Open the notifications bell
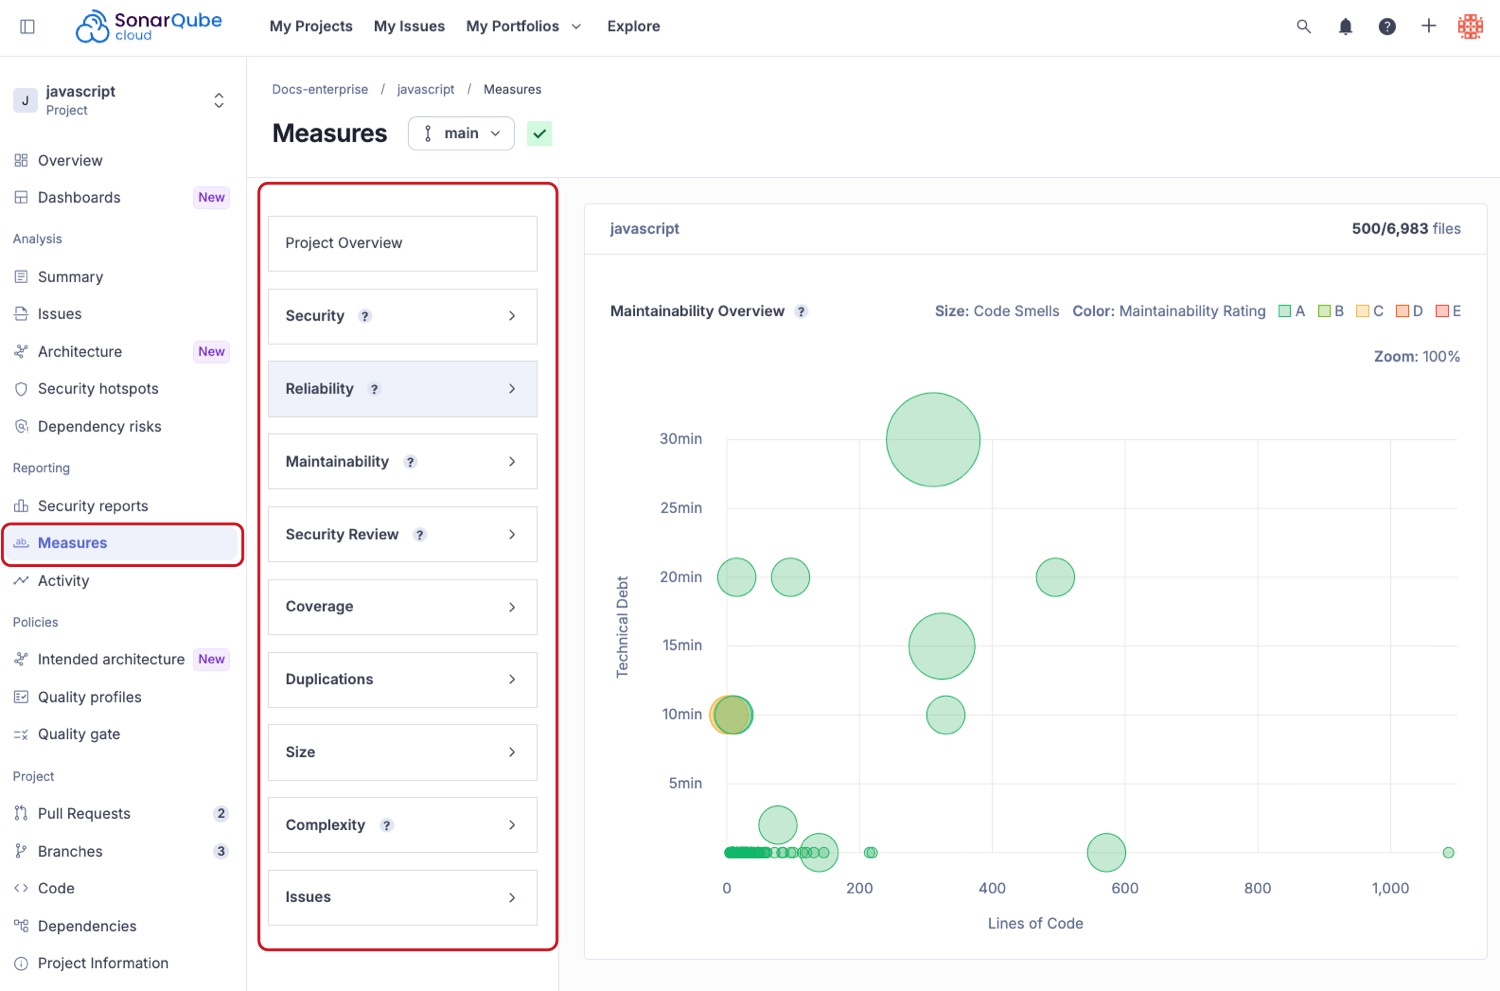The image size is (1500, 991). (x=1345, y=27)
